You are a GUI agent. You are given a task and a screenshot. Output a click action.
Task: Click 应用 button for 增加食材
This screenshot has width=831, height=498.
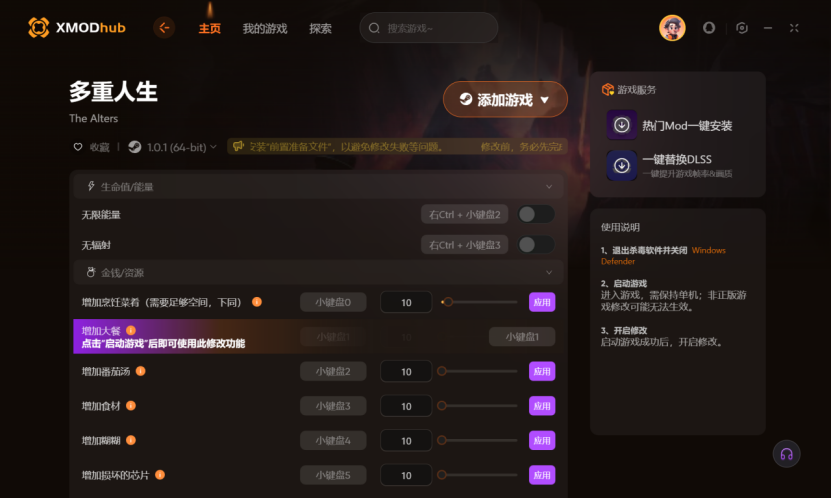(542, 406)
